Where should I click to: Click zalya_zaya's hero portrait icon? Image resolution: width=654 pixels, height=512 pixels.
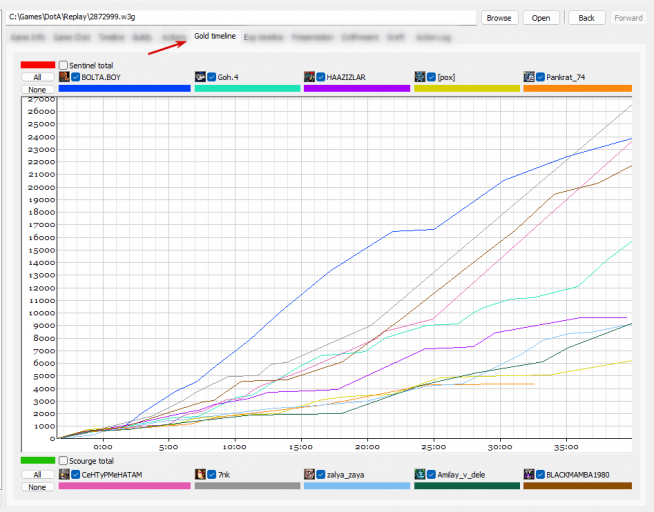tap(309, 474)
